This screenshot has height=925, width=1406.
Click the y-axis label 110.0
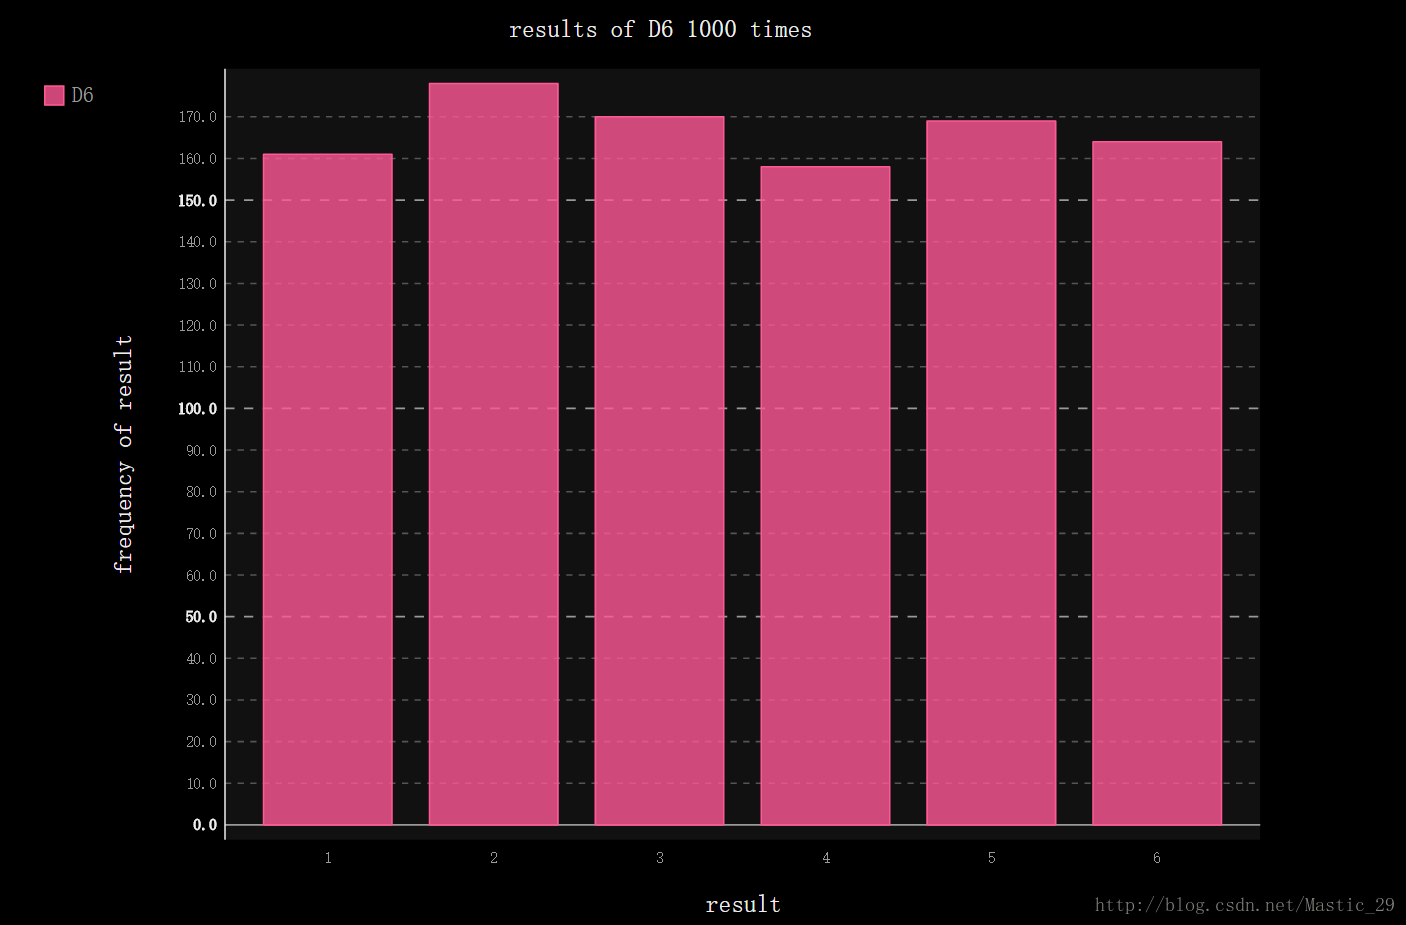point(198,367)
